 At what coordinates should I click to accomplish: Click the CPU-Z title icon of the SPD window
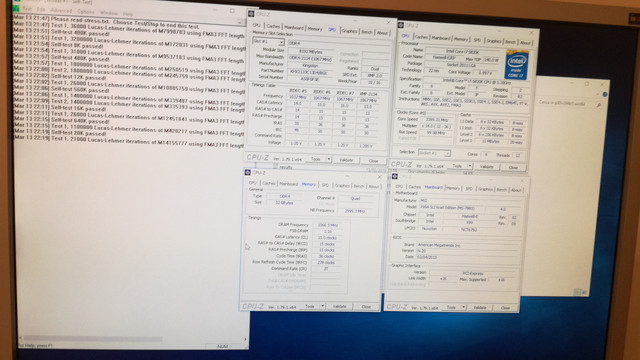point(251,14)
